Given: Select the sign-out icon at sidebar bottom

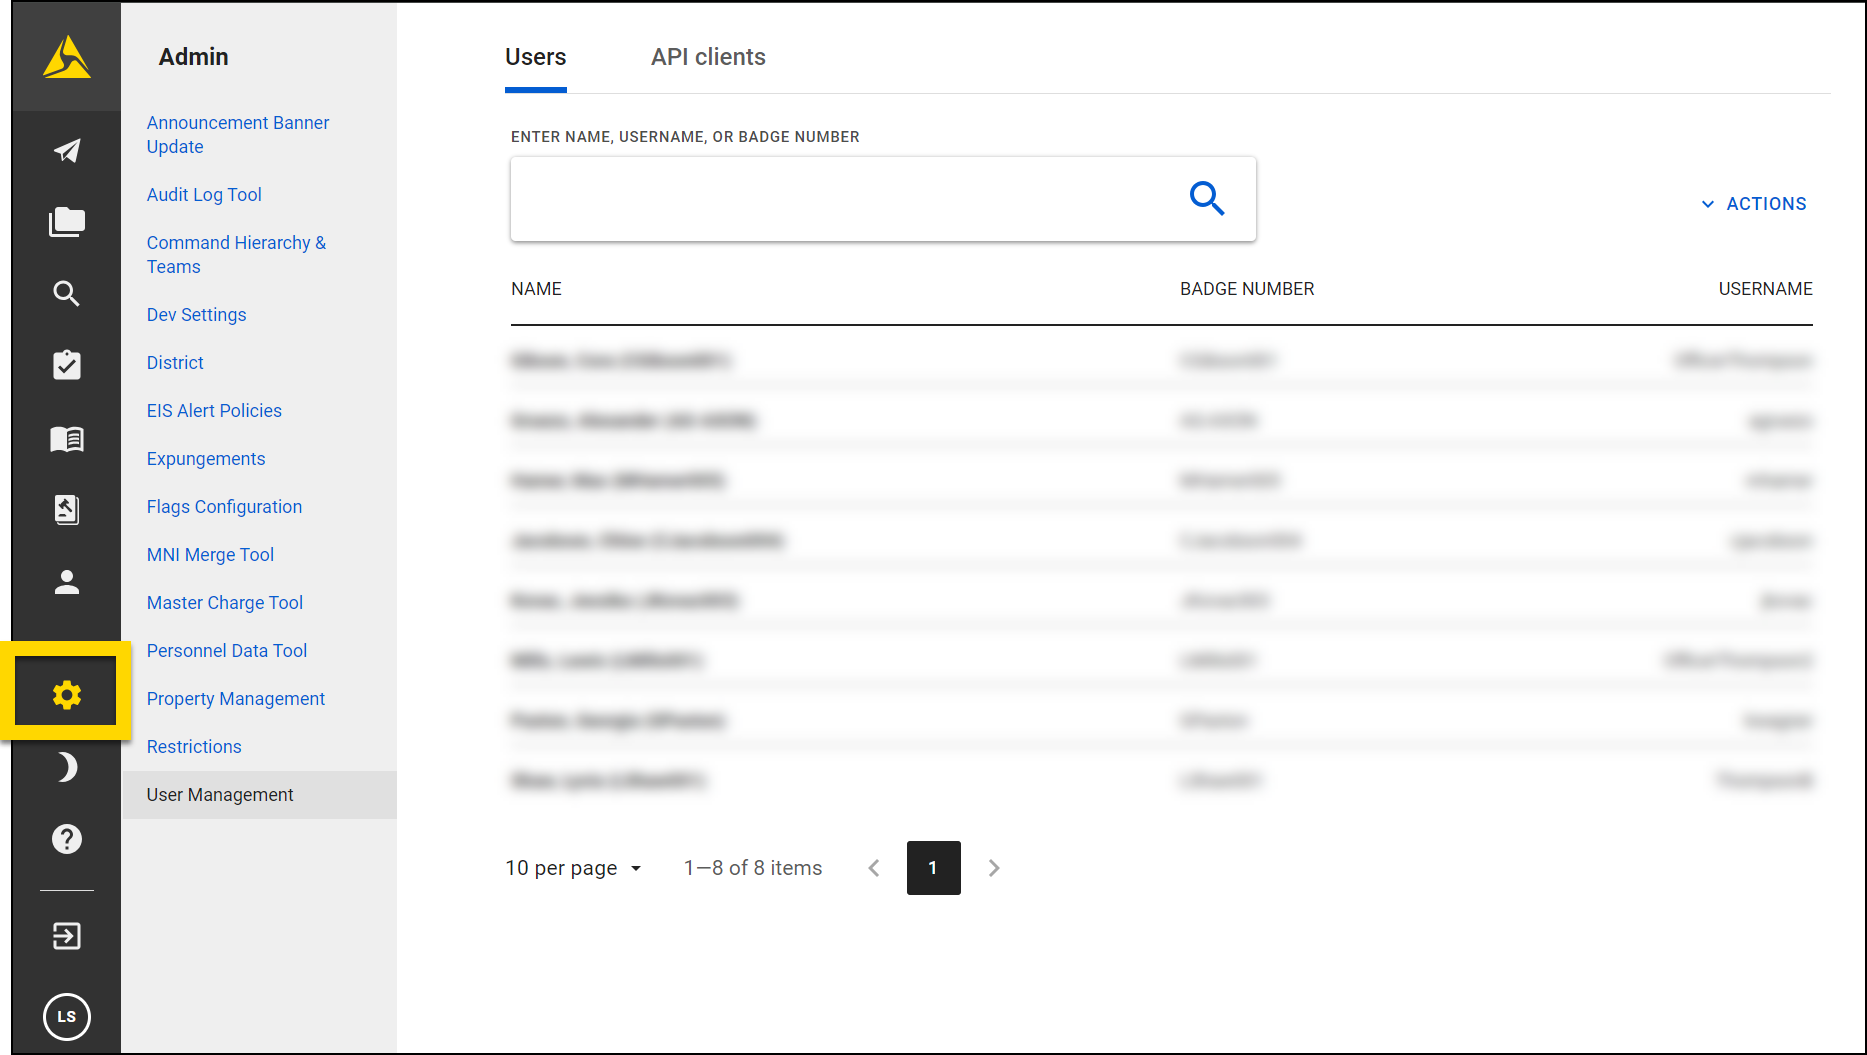Looking at the screenshot, I should (66, 936).
